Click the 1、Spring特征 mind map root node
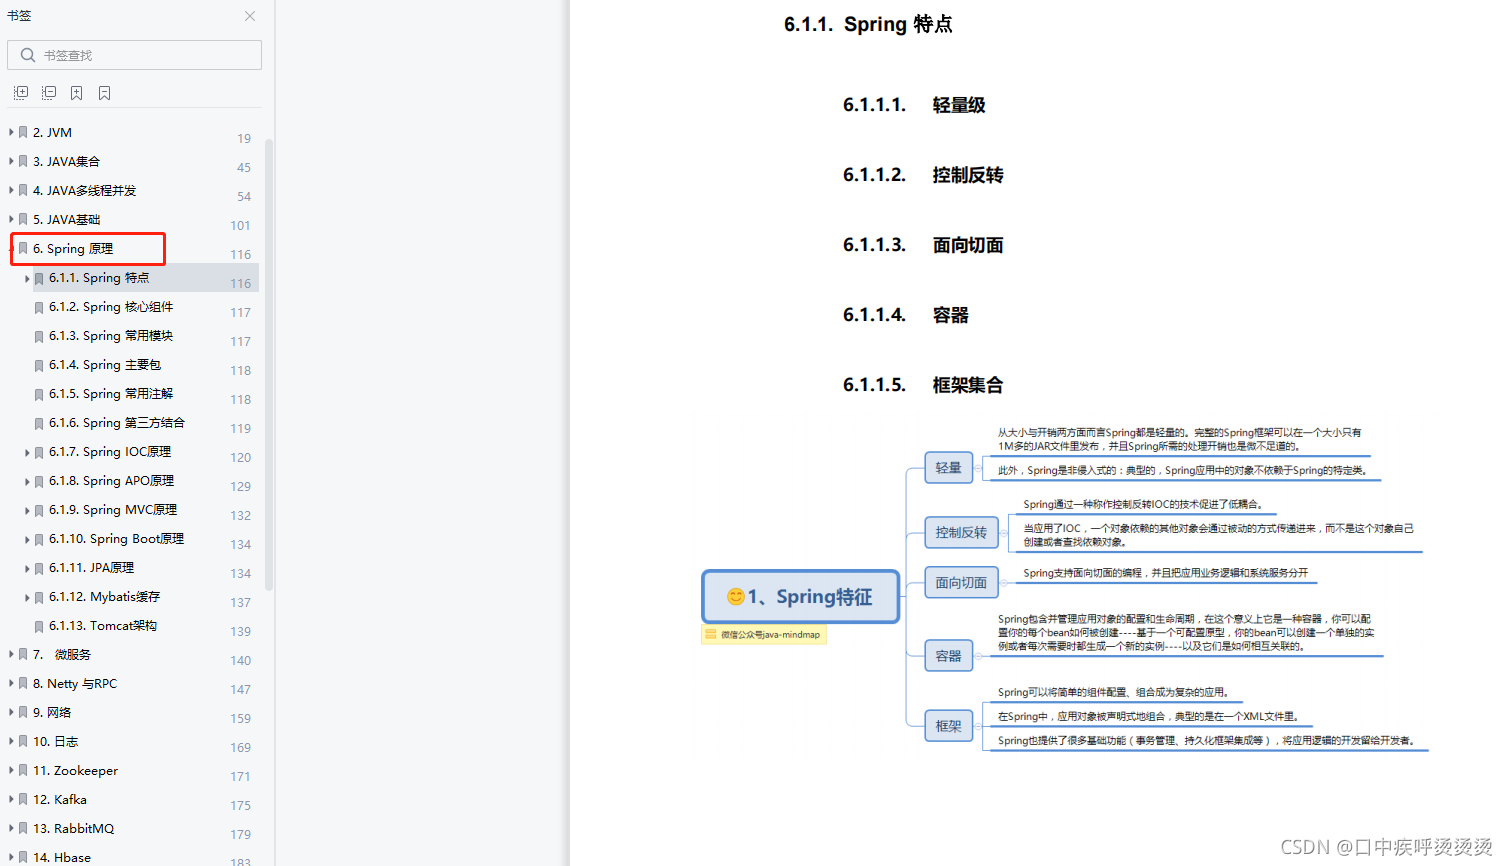1508x866 pixels. click(801, 597)
